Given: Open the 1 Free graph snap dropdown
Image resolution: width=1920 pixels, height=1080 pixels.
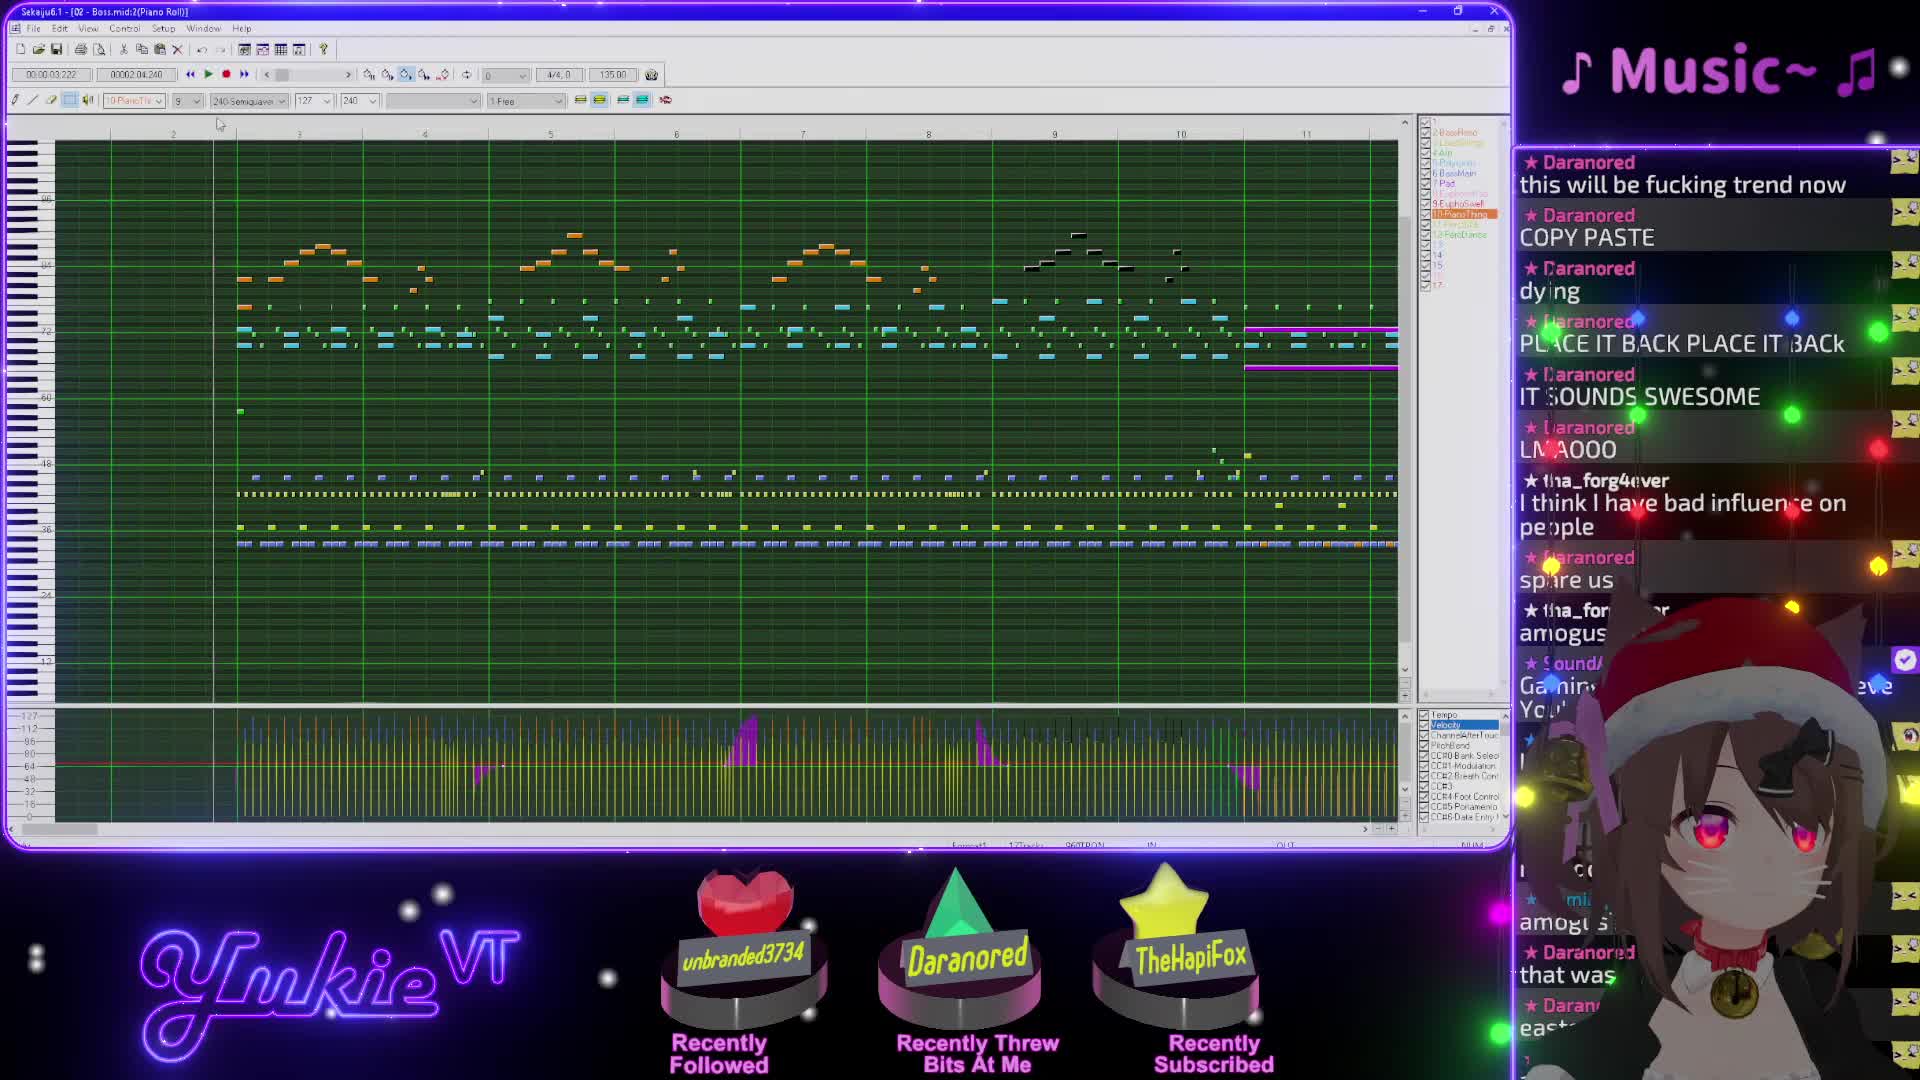Looking at the screenshot, I should click(526, 101).
